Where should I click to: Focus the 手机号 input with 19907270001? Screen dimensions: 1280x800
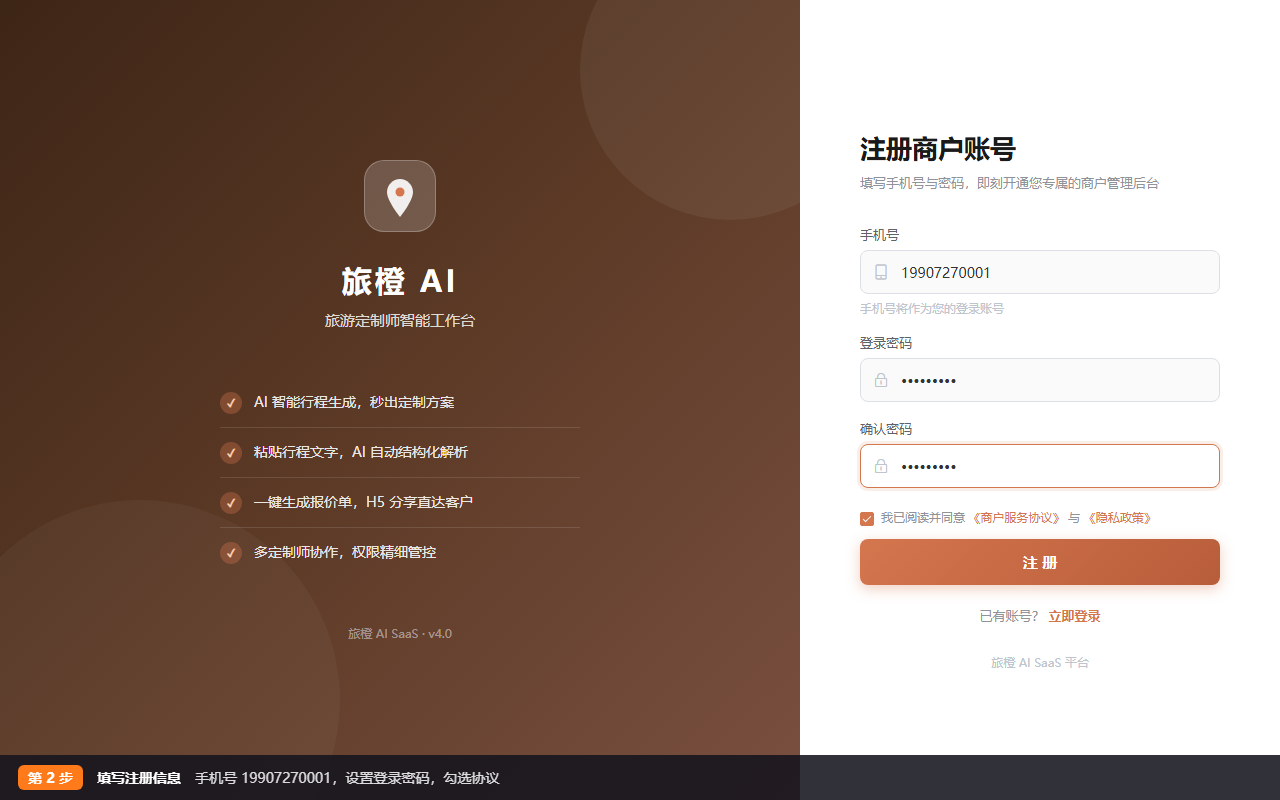(1040, 272)
